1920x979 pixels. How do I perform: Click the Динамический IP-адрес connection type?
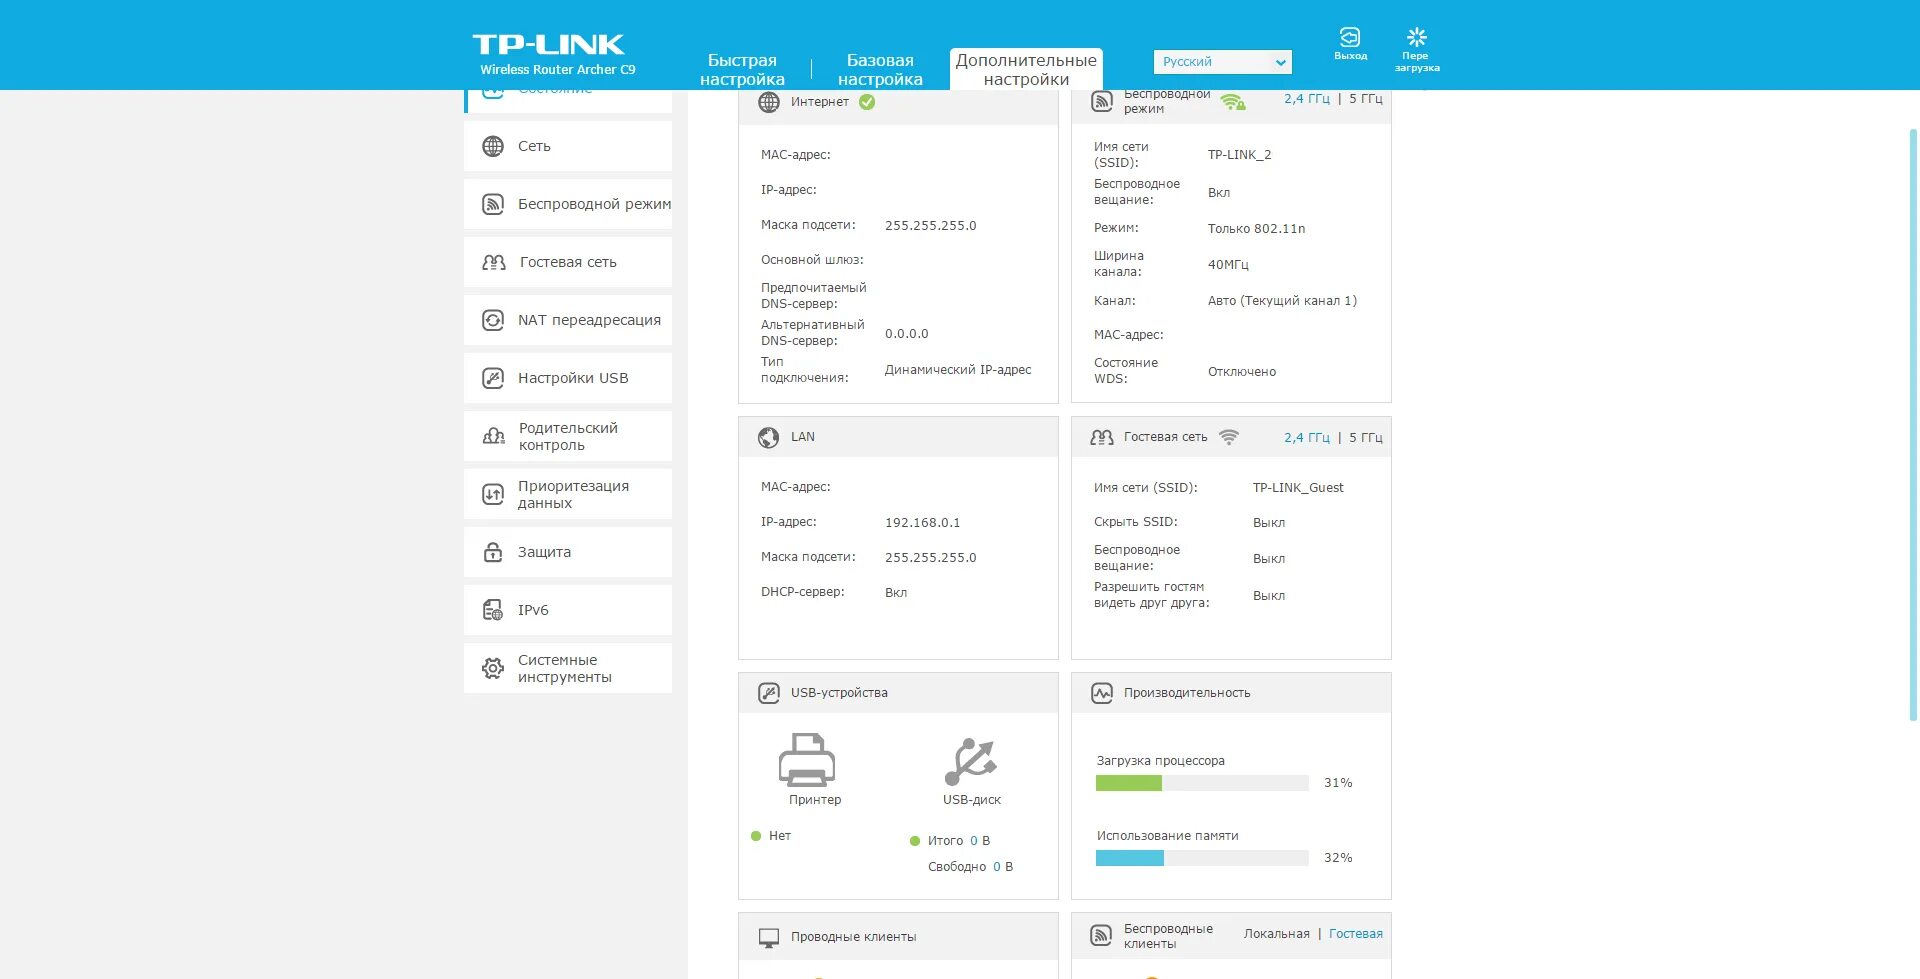(958, 370)
